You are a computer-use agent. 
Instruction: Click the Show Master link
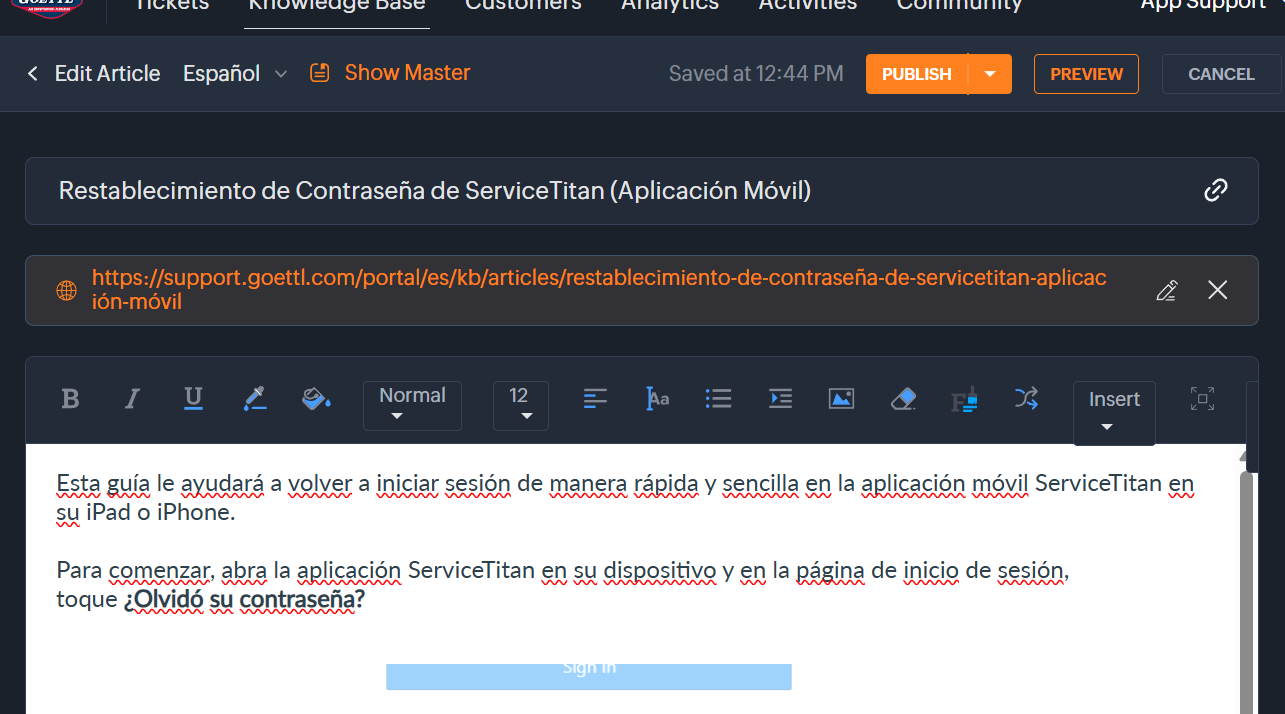pyautogui.click(x=407, y=73)
